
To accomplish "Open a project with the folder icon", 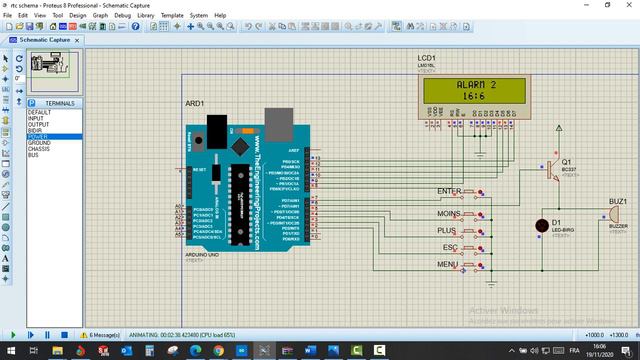I will point(19,27).
